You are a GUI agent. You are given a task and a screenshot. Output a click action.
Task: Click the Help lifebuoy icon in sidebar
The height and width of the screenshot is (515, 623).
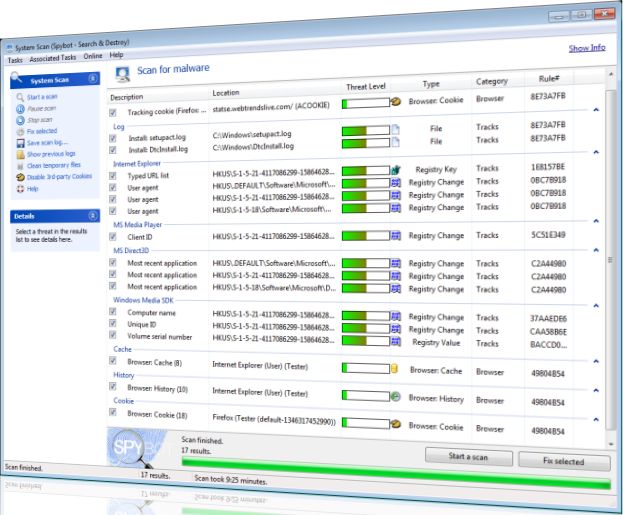click(x=20, y=189)
